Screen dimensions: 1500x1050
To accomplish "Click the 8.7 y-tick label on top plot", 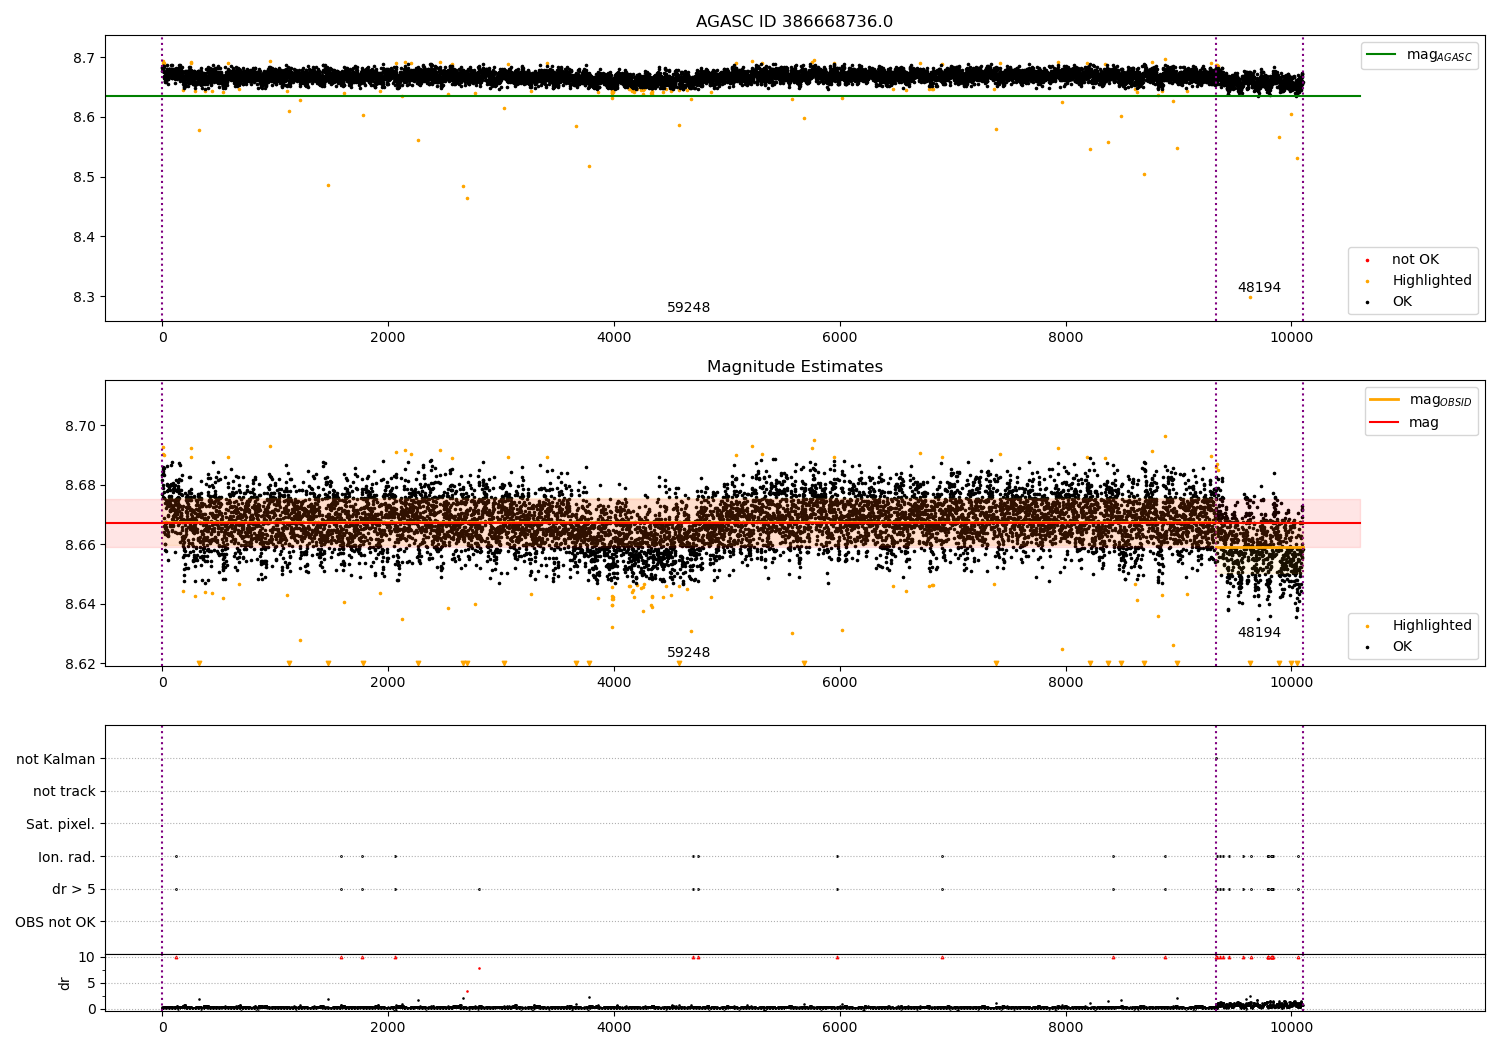I will tap(84, 58).
